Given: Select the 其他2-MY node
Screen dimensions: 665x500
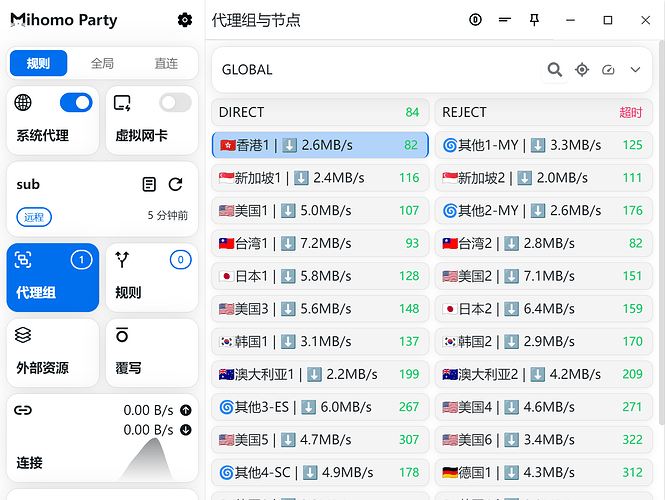Looking at the screenshot, I should point(544,210).
